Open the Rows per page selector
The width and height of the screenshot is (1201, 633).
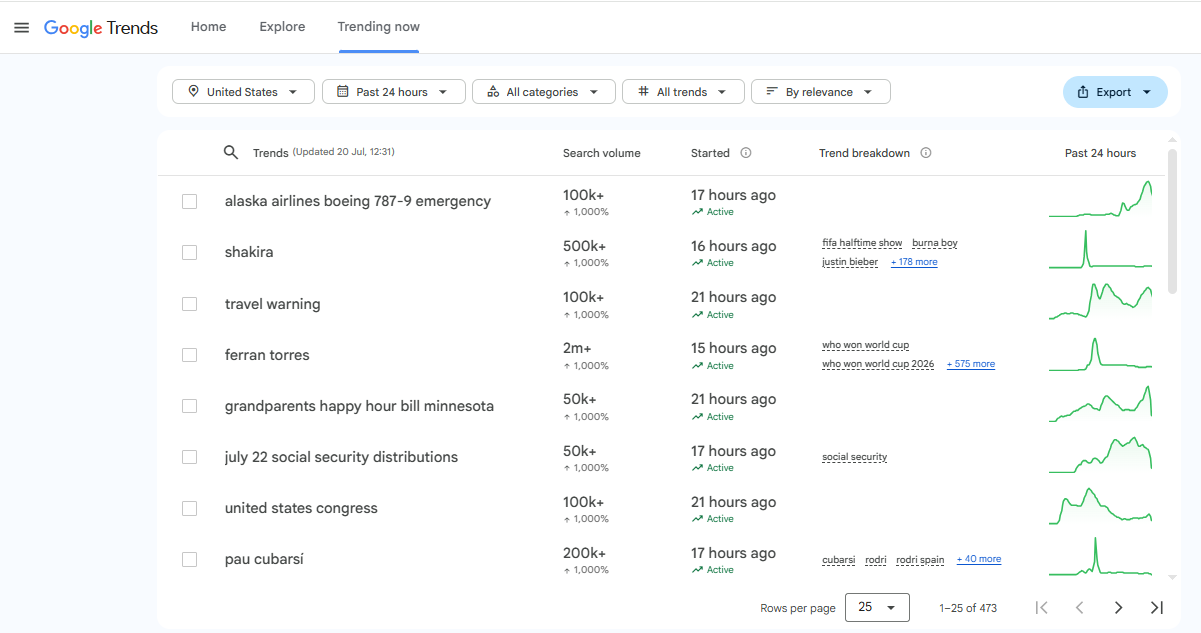point(877,607)
